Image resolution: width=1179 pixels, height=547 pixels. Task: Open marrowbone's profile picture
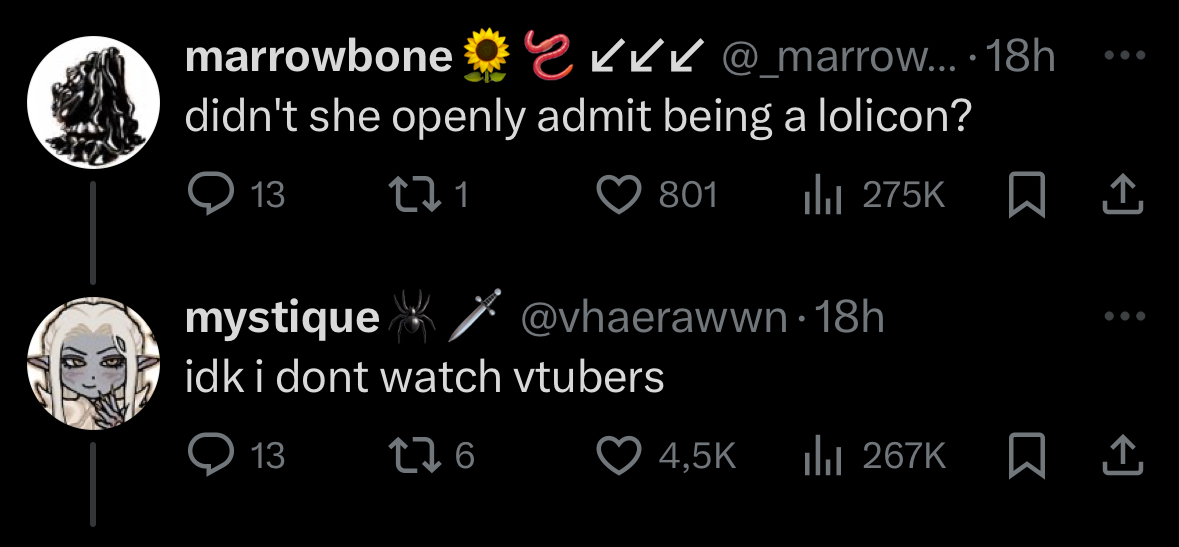click(93, 102)
